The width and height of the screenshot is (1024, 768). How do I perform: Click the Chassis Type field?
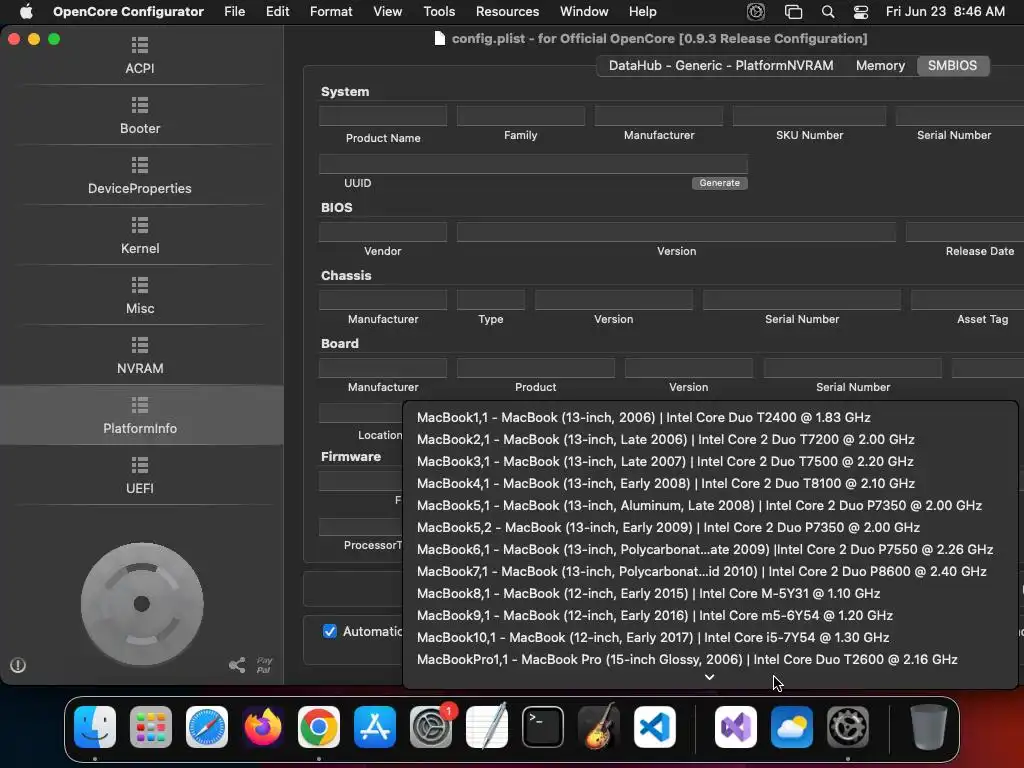pyautogui.click(x=490, y=300)
